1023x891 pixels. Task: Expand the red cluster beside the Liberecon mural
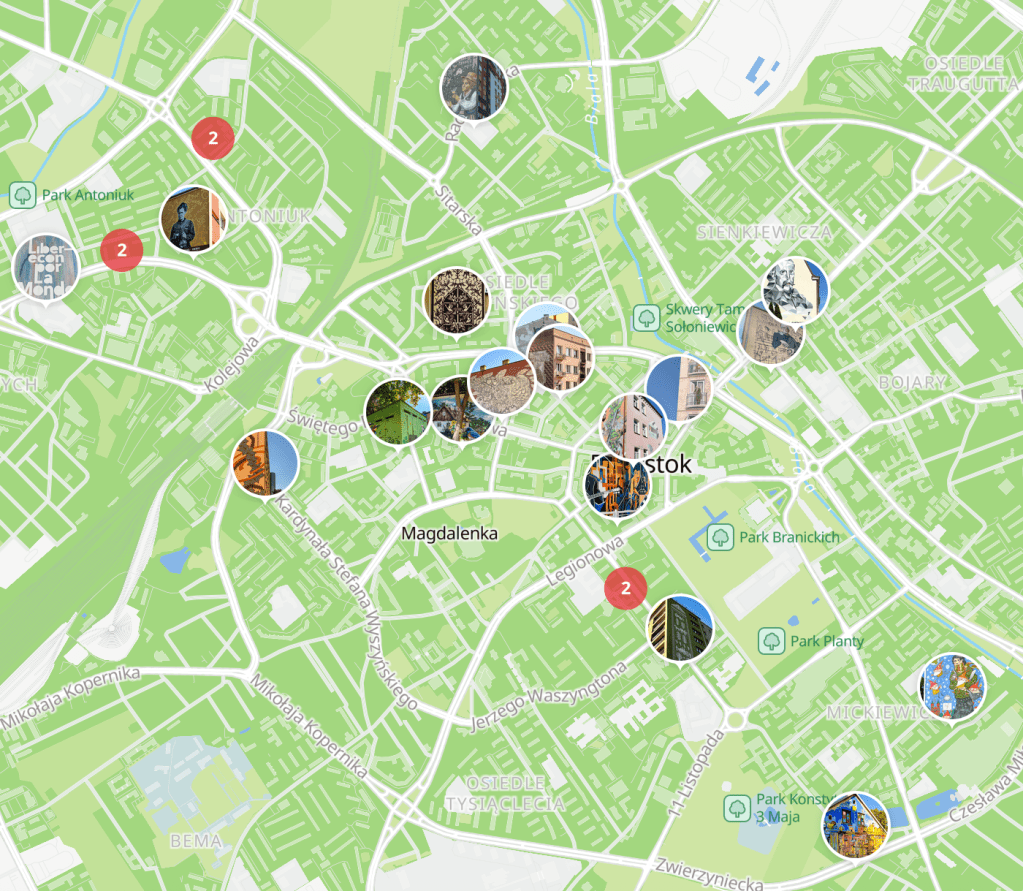click(122, 250)
